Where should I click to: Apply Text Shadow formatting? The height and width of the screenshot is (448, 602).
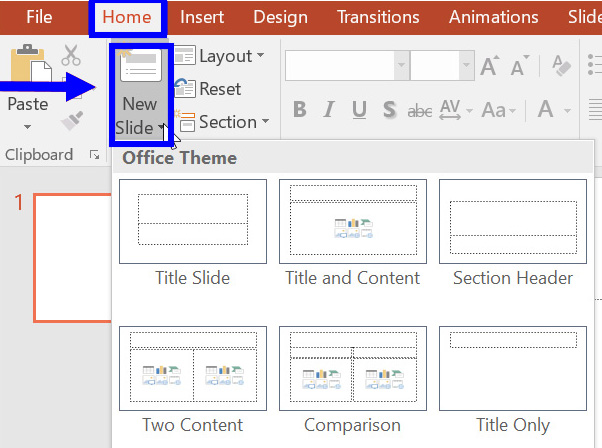pos(388,110)
